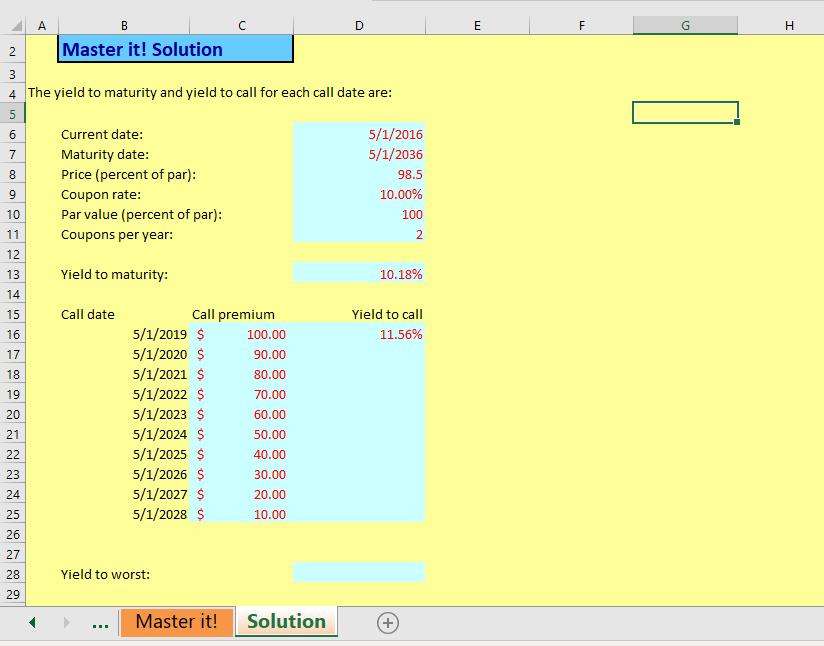The width and height of the screenshot is (824, 646).
Task: Go to next sheet with right arrow
Action: pyautogui.click(x=66, y=623)
